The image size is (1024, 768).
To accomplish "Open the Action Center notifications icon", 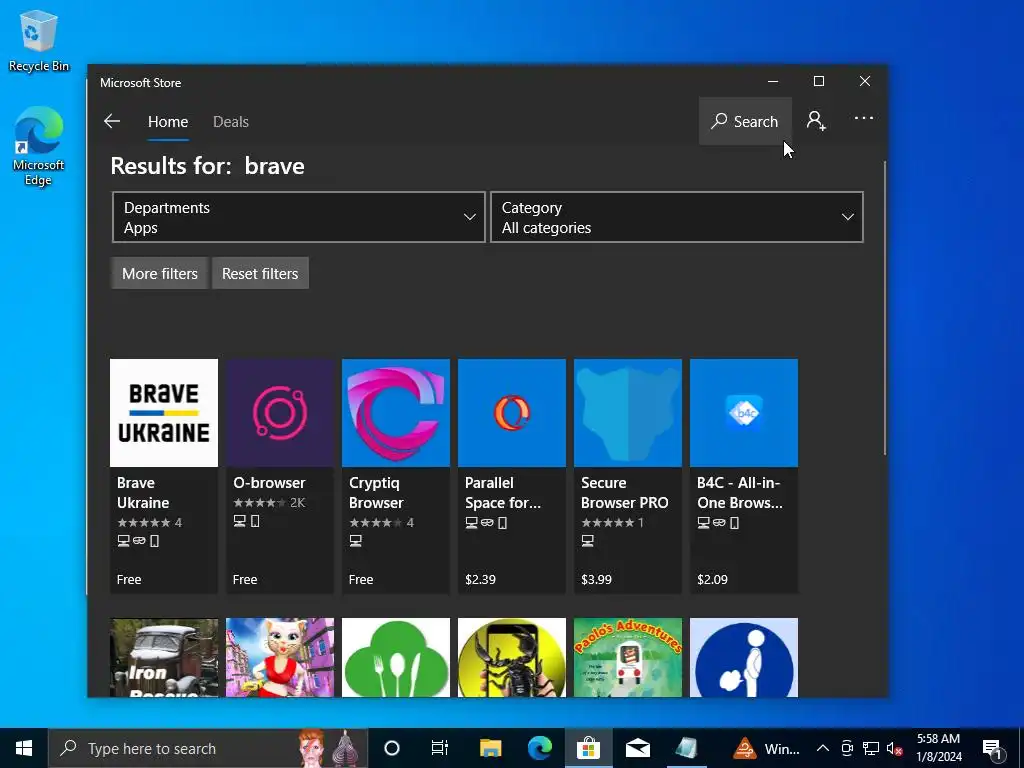I will [992, 748].
